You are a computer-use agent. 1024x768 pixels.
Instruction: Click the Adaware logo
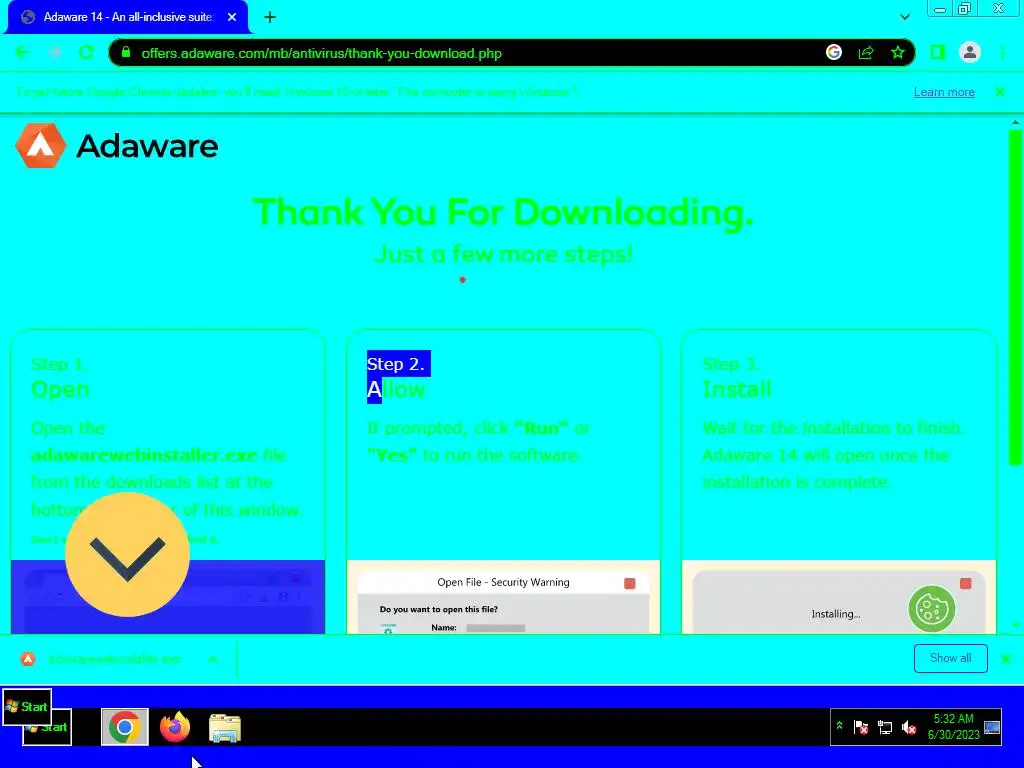116,146
